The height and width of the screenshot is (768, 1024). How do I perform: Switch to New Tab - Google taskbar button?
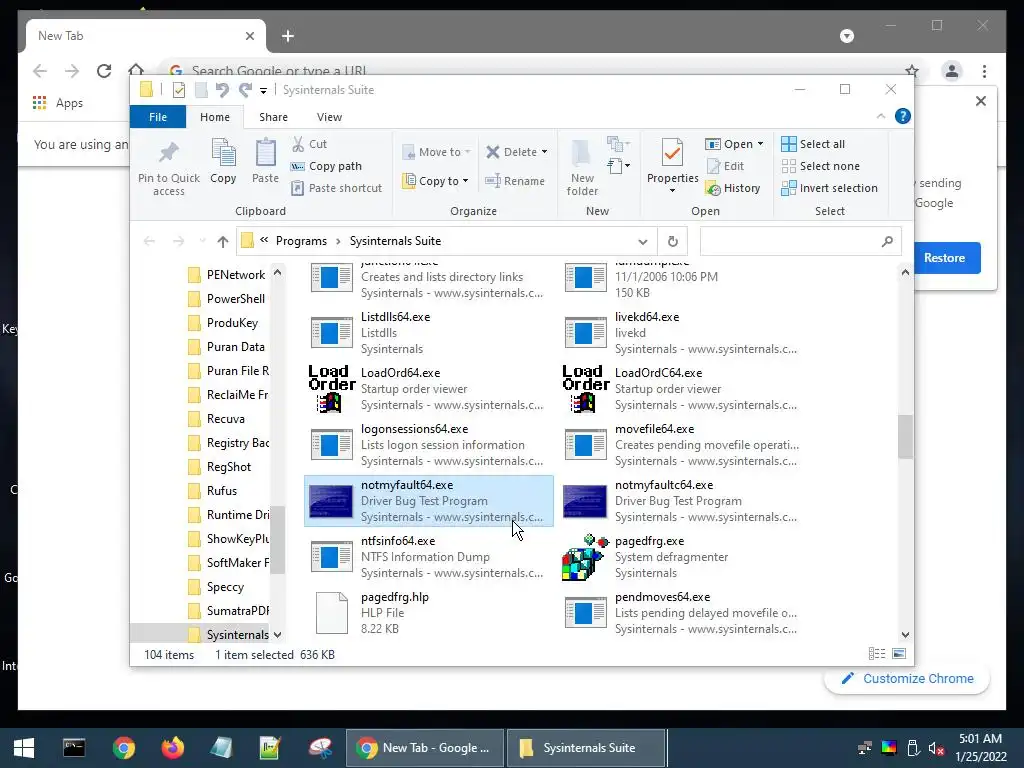pos(424,748)
